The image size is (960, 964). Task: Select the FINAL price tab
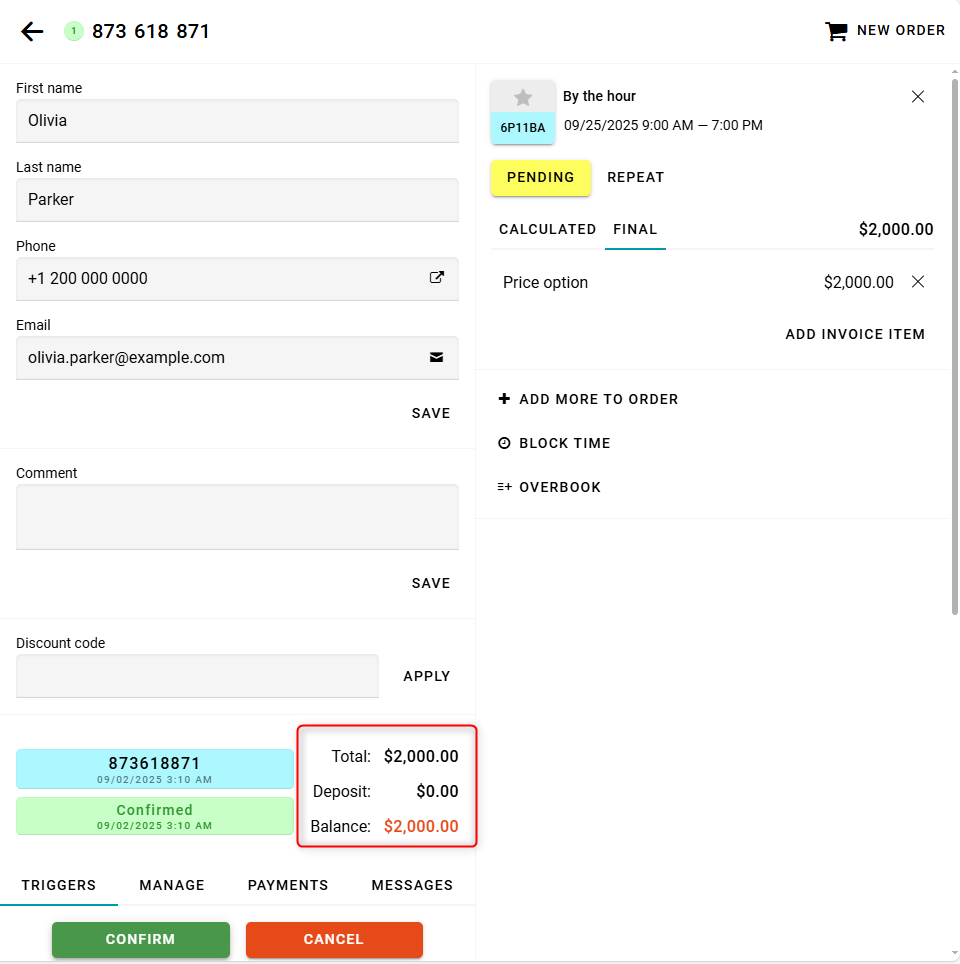(635, 229)
